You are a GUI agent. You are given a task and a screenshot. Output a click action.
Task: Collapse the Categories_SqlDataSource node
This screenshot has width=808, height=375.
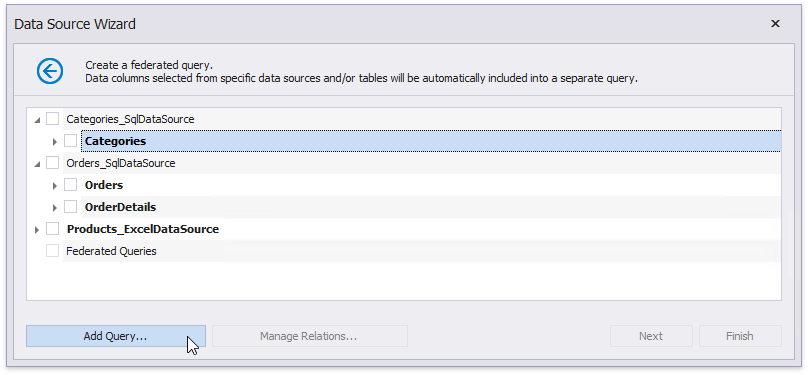pos(37,120)
